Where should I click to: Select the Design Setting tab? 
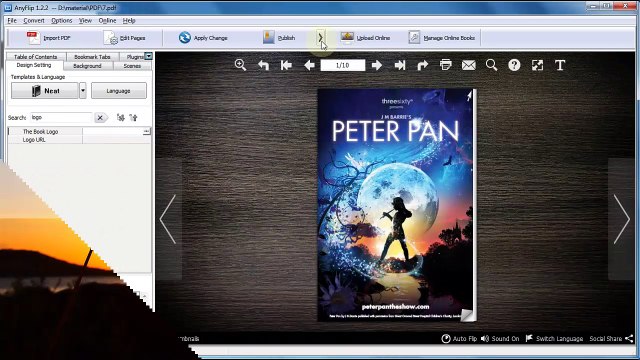tap(34, 65)
